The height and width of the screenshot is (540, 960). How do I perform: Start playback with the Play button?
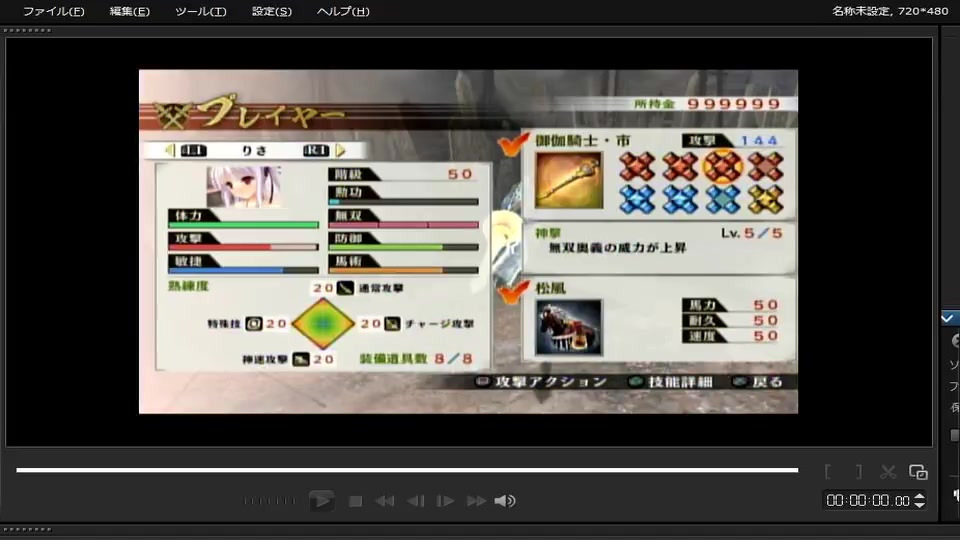[x=321, y=501]
